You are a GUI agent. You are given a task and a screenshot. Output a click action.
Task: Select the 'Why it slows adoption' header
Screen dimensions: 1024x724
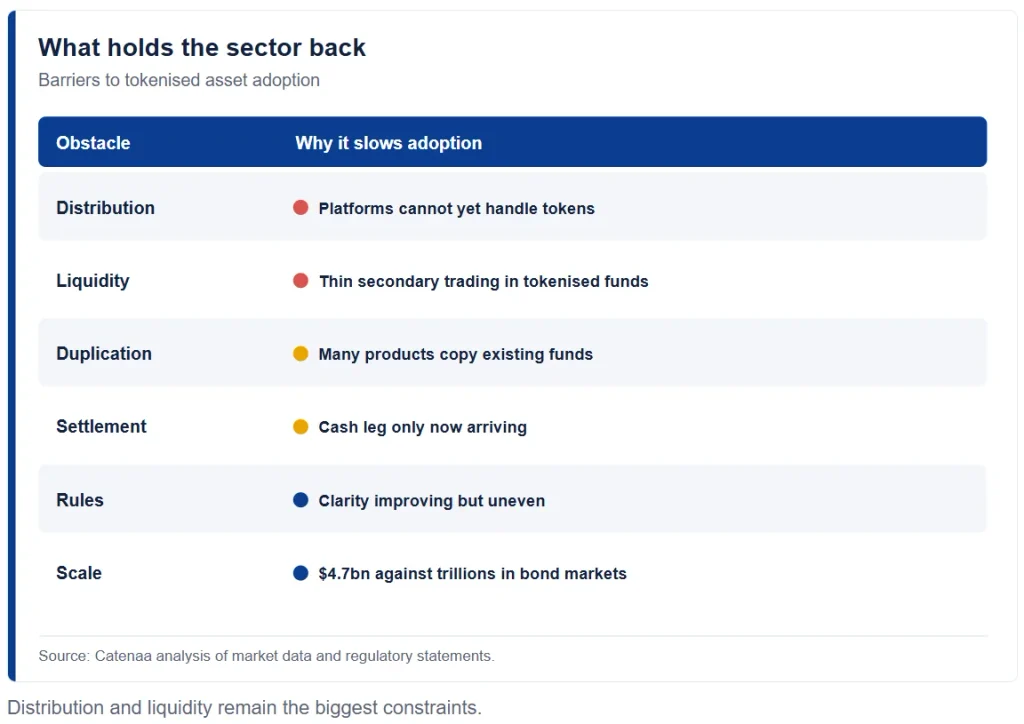coord(389,143)
